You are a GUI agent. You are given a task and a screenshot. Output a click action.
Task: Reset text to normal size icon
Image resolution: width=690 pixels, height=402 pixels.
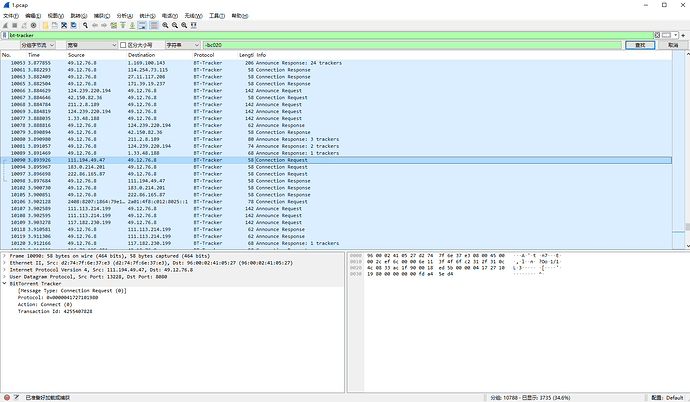[184, 26]
